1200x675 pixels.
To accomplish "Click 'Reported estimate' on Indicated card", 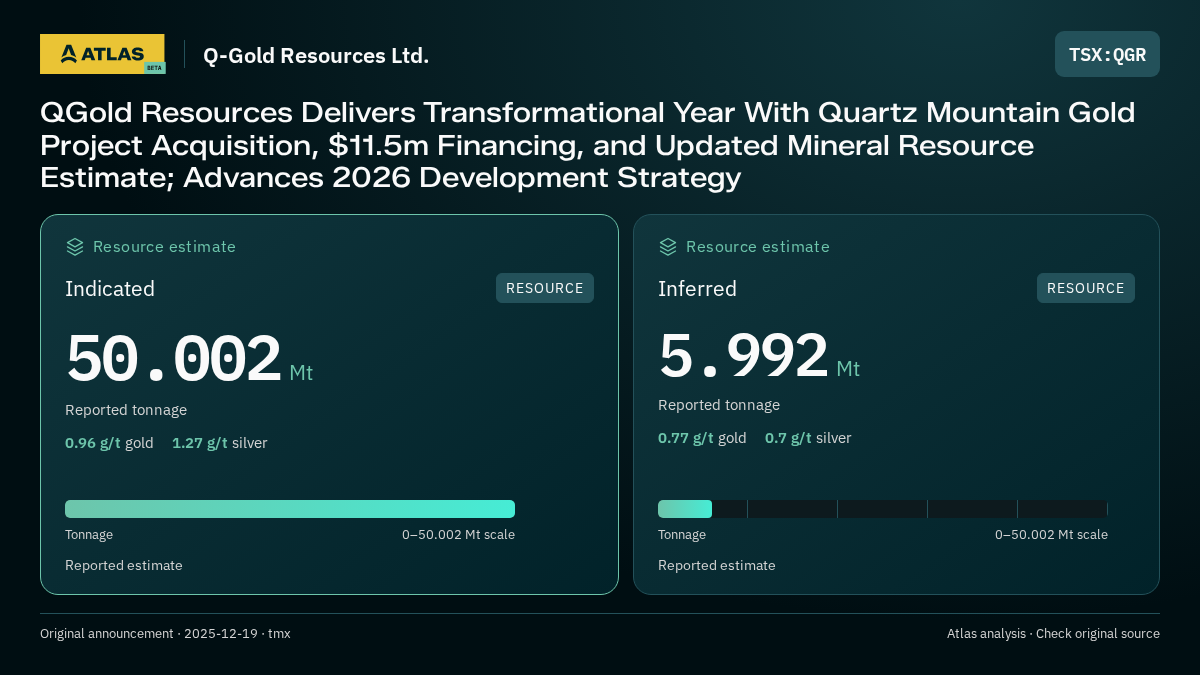I will click(124, 566).
